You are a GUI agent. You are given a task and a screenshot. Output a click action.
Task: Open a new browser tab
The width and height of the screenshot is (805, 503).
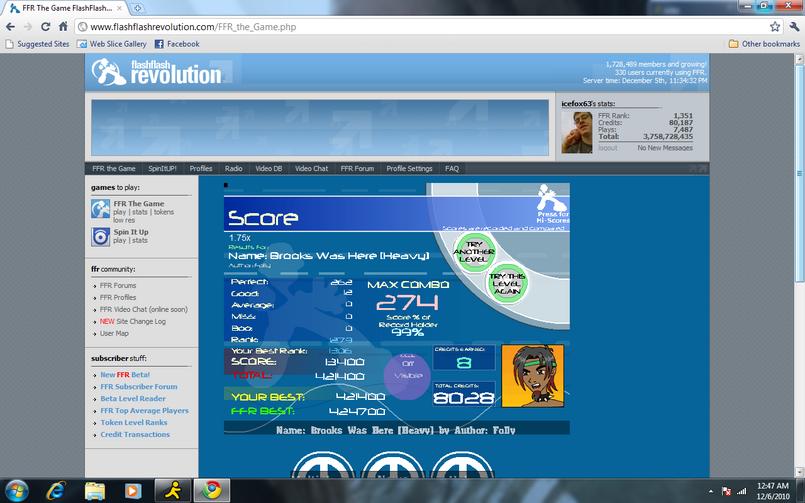click(137, 8)
